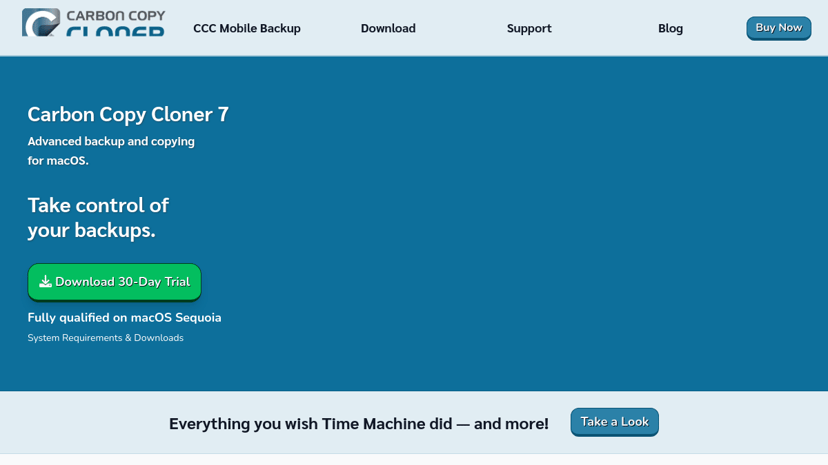Viewport: 828px width, 465px height.
Task: Click the Buy Now button
Action: point(778,28)
